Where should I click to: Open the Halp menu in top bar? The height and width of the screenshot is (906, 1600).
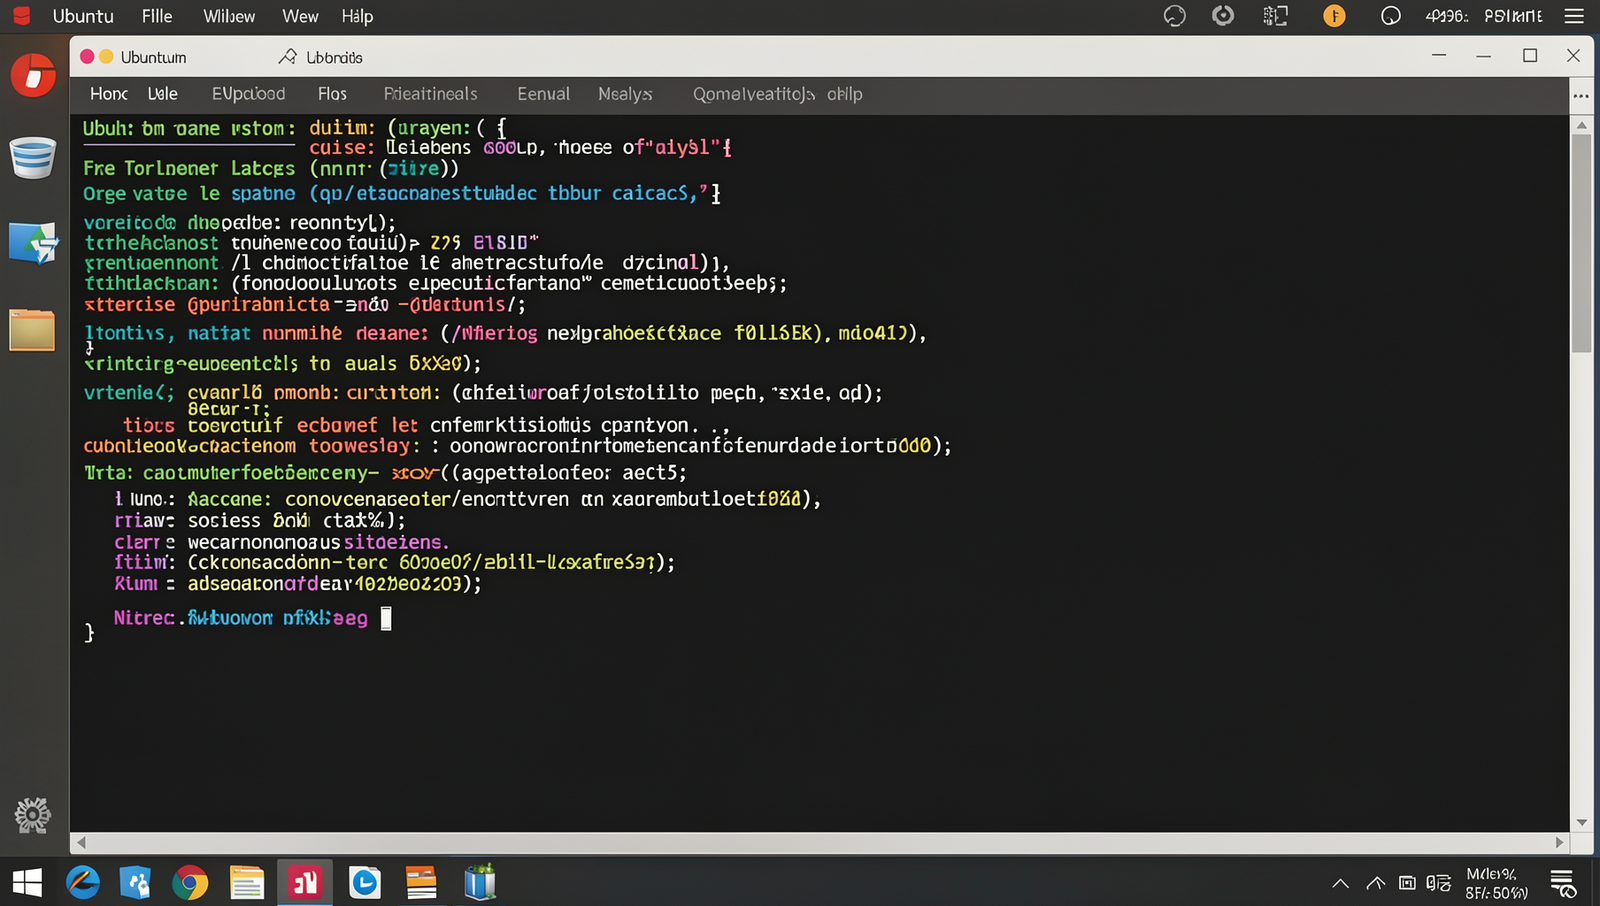357,16
